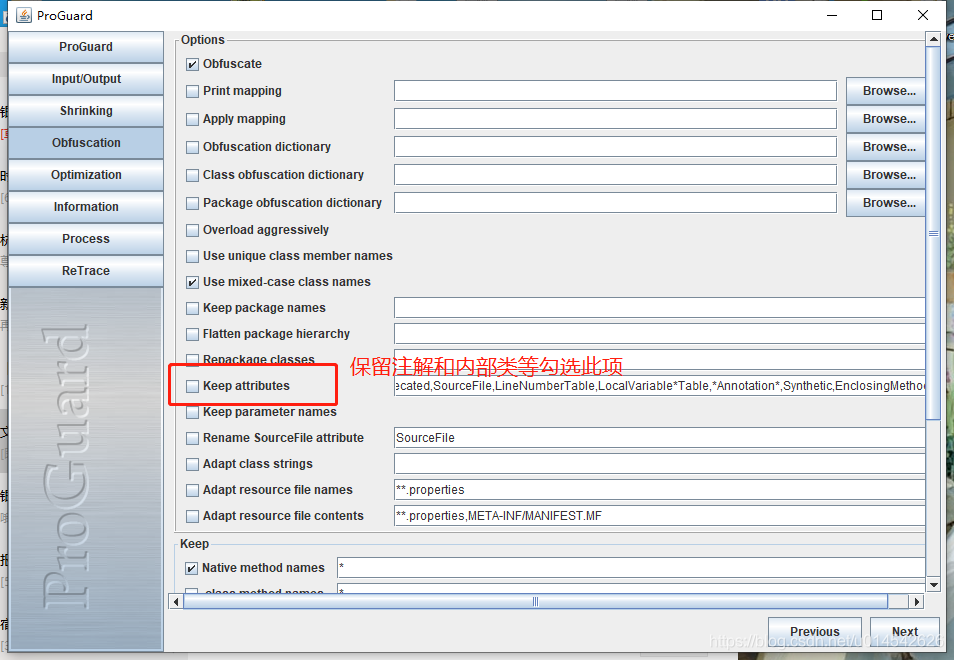The height and width of the screenshot is (660, 954).
Task: Focus the Print mapping text field
Action: click(x=615, y=91)
